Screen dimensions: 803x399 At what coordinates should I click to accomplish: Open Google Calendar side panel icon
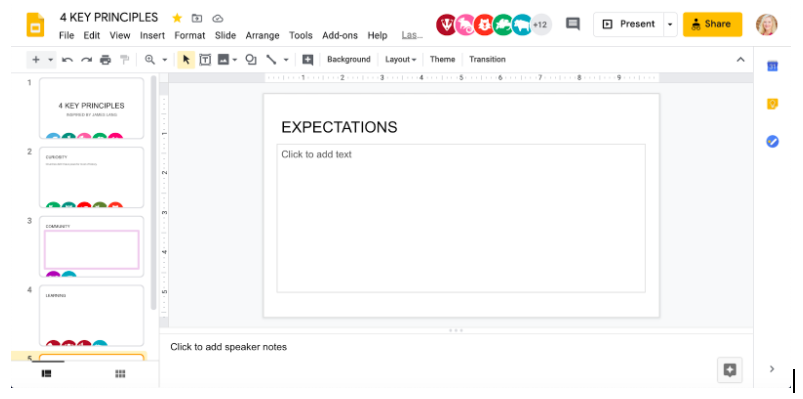(x=772, y=66)
